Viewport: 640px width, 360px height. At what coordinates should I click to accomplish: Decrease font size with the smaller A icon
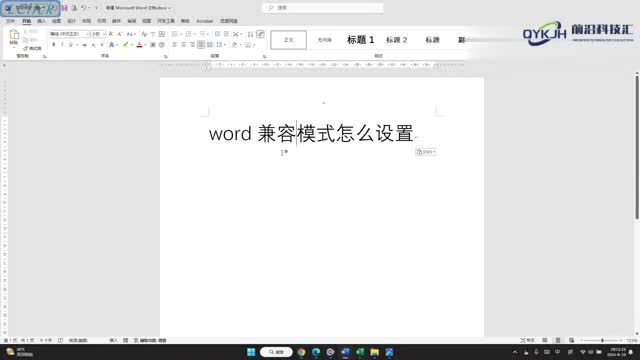pyautogui.click(x=120, y=34)
